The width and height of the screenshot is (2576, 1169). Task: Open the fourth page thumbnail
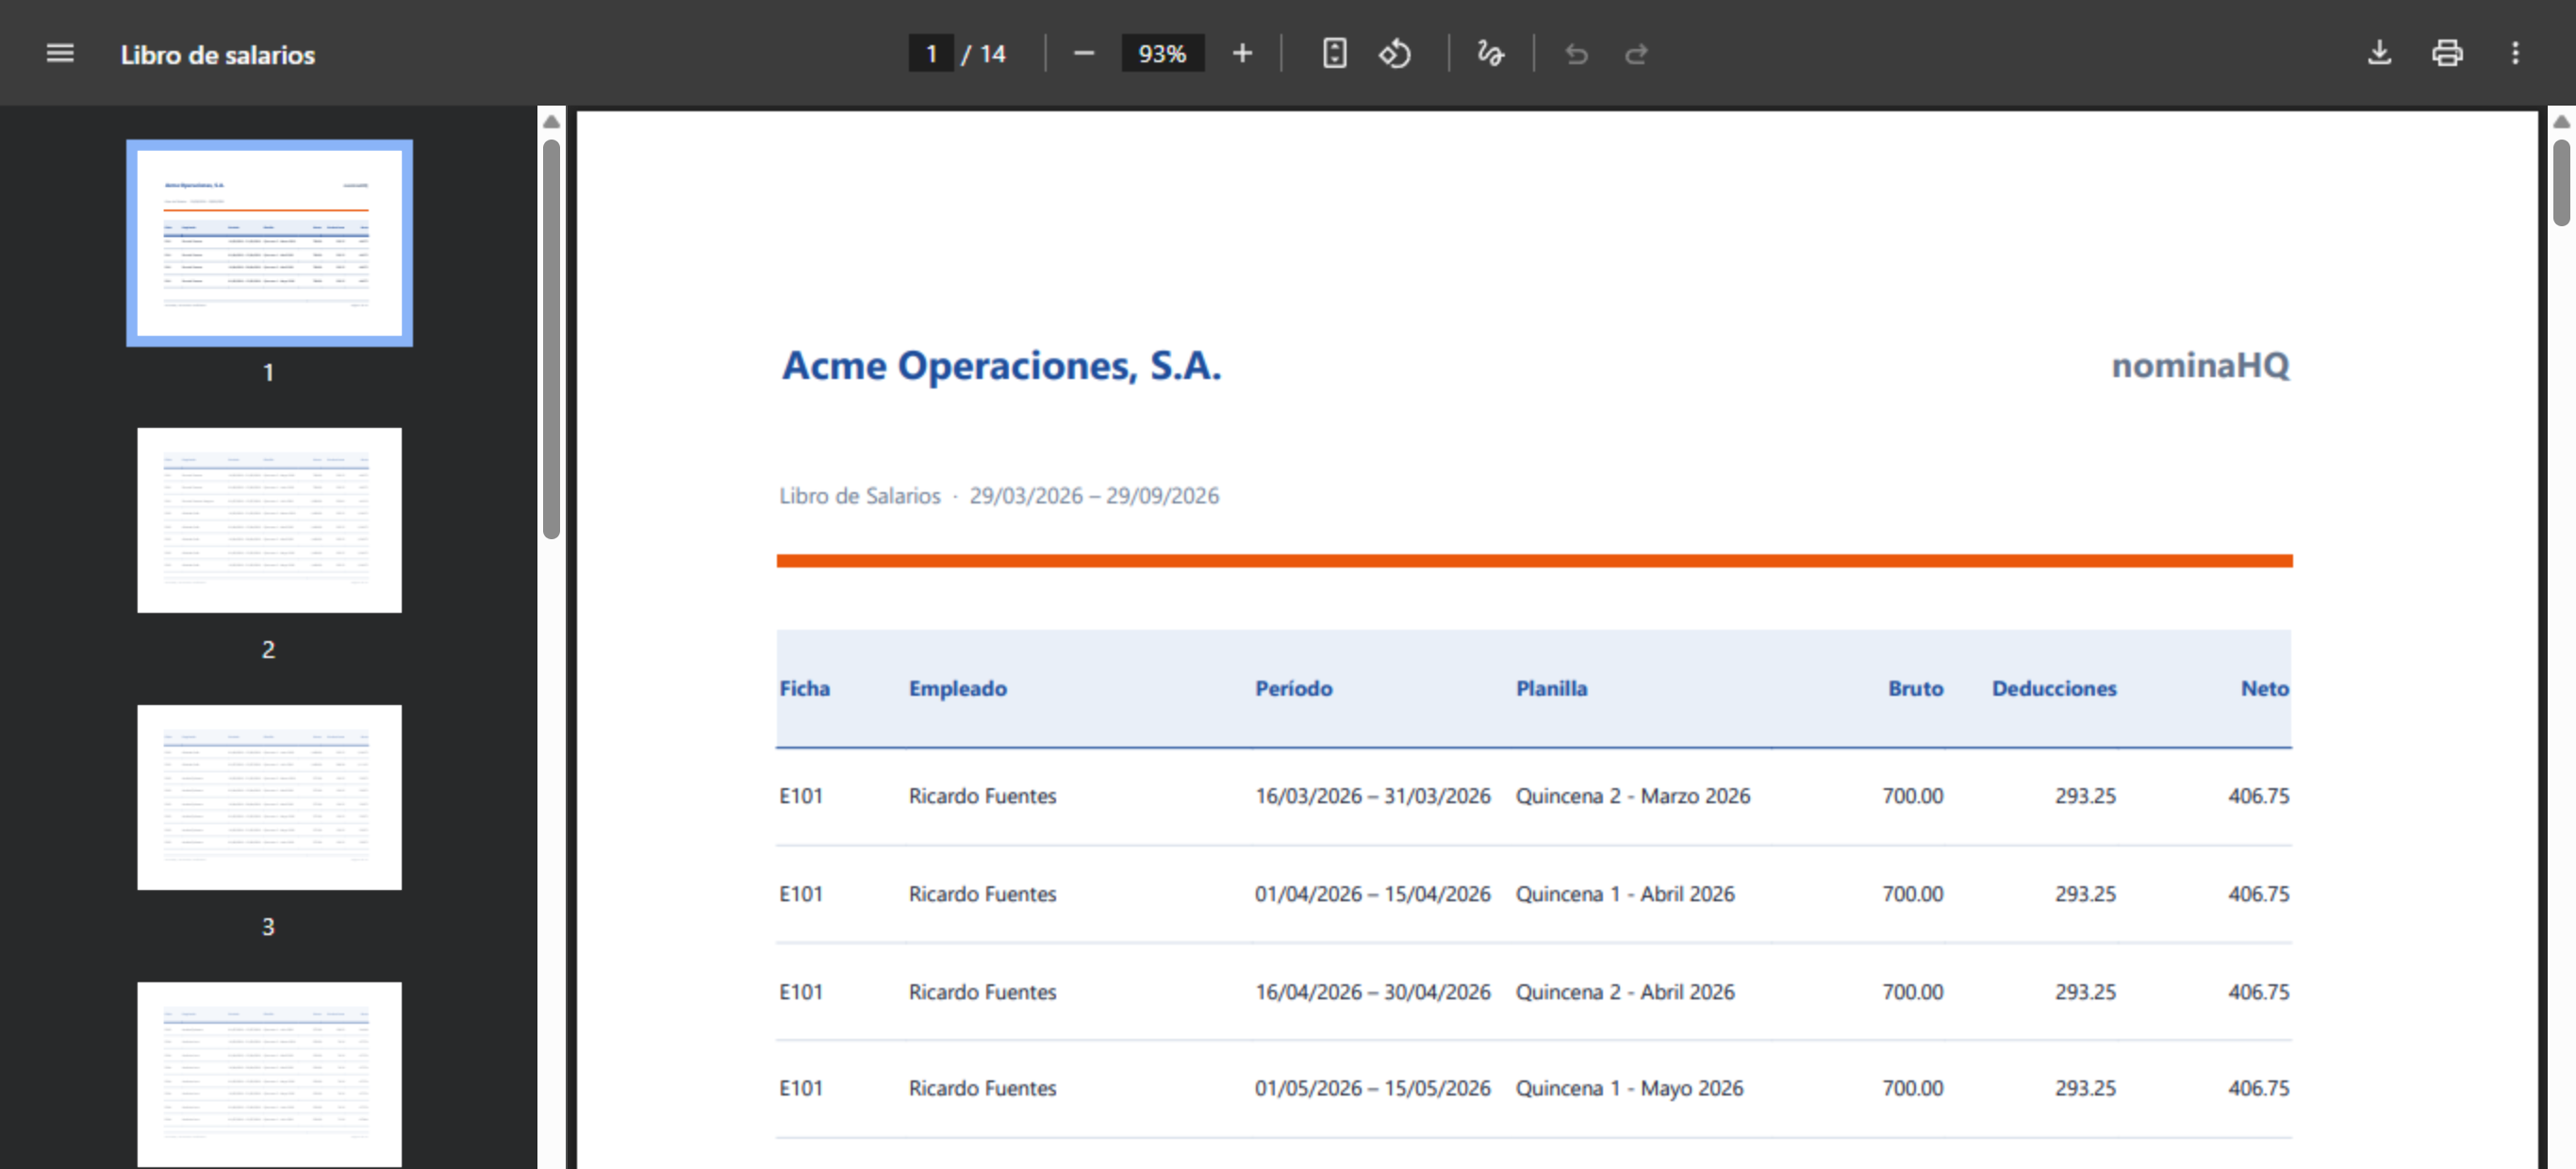coord(269,1074)
